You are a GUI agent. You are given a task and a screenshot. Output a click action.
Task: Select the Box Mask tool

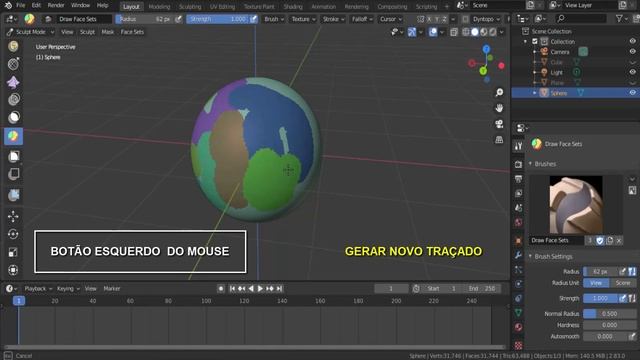13,156
